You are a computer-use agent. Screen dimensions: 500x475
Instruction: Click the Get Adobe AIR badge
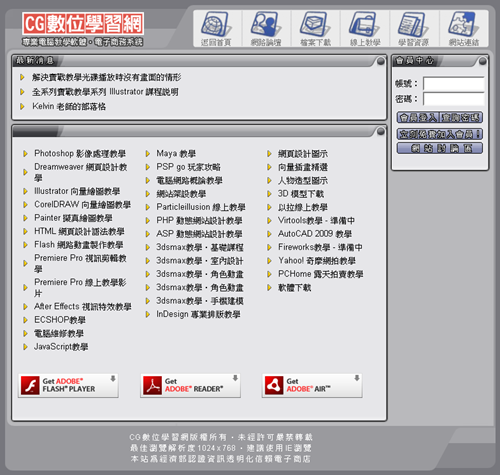coord(312,385)
